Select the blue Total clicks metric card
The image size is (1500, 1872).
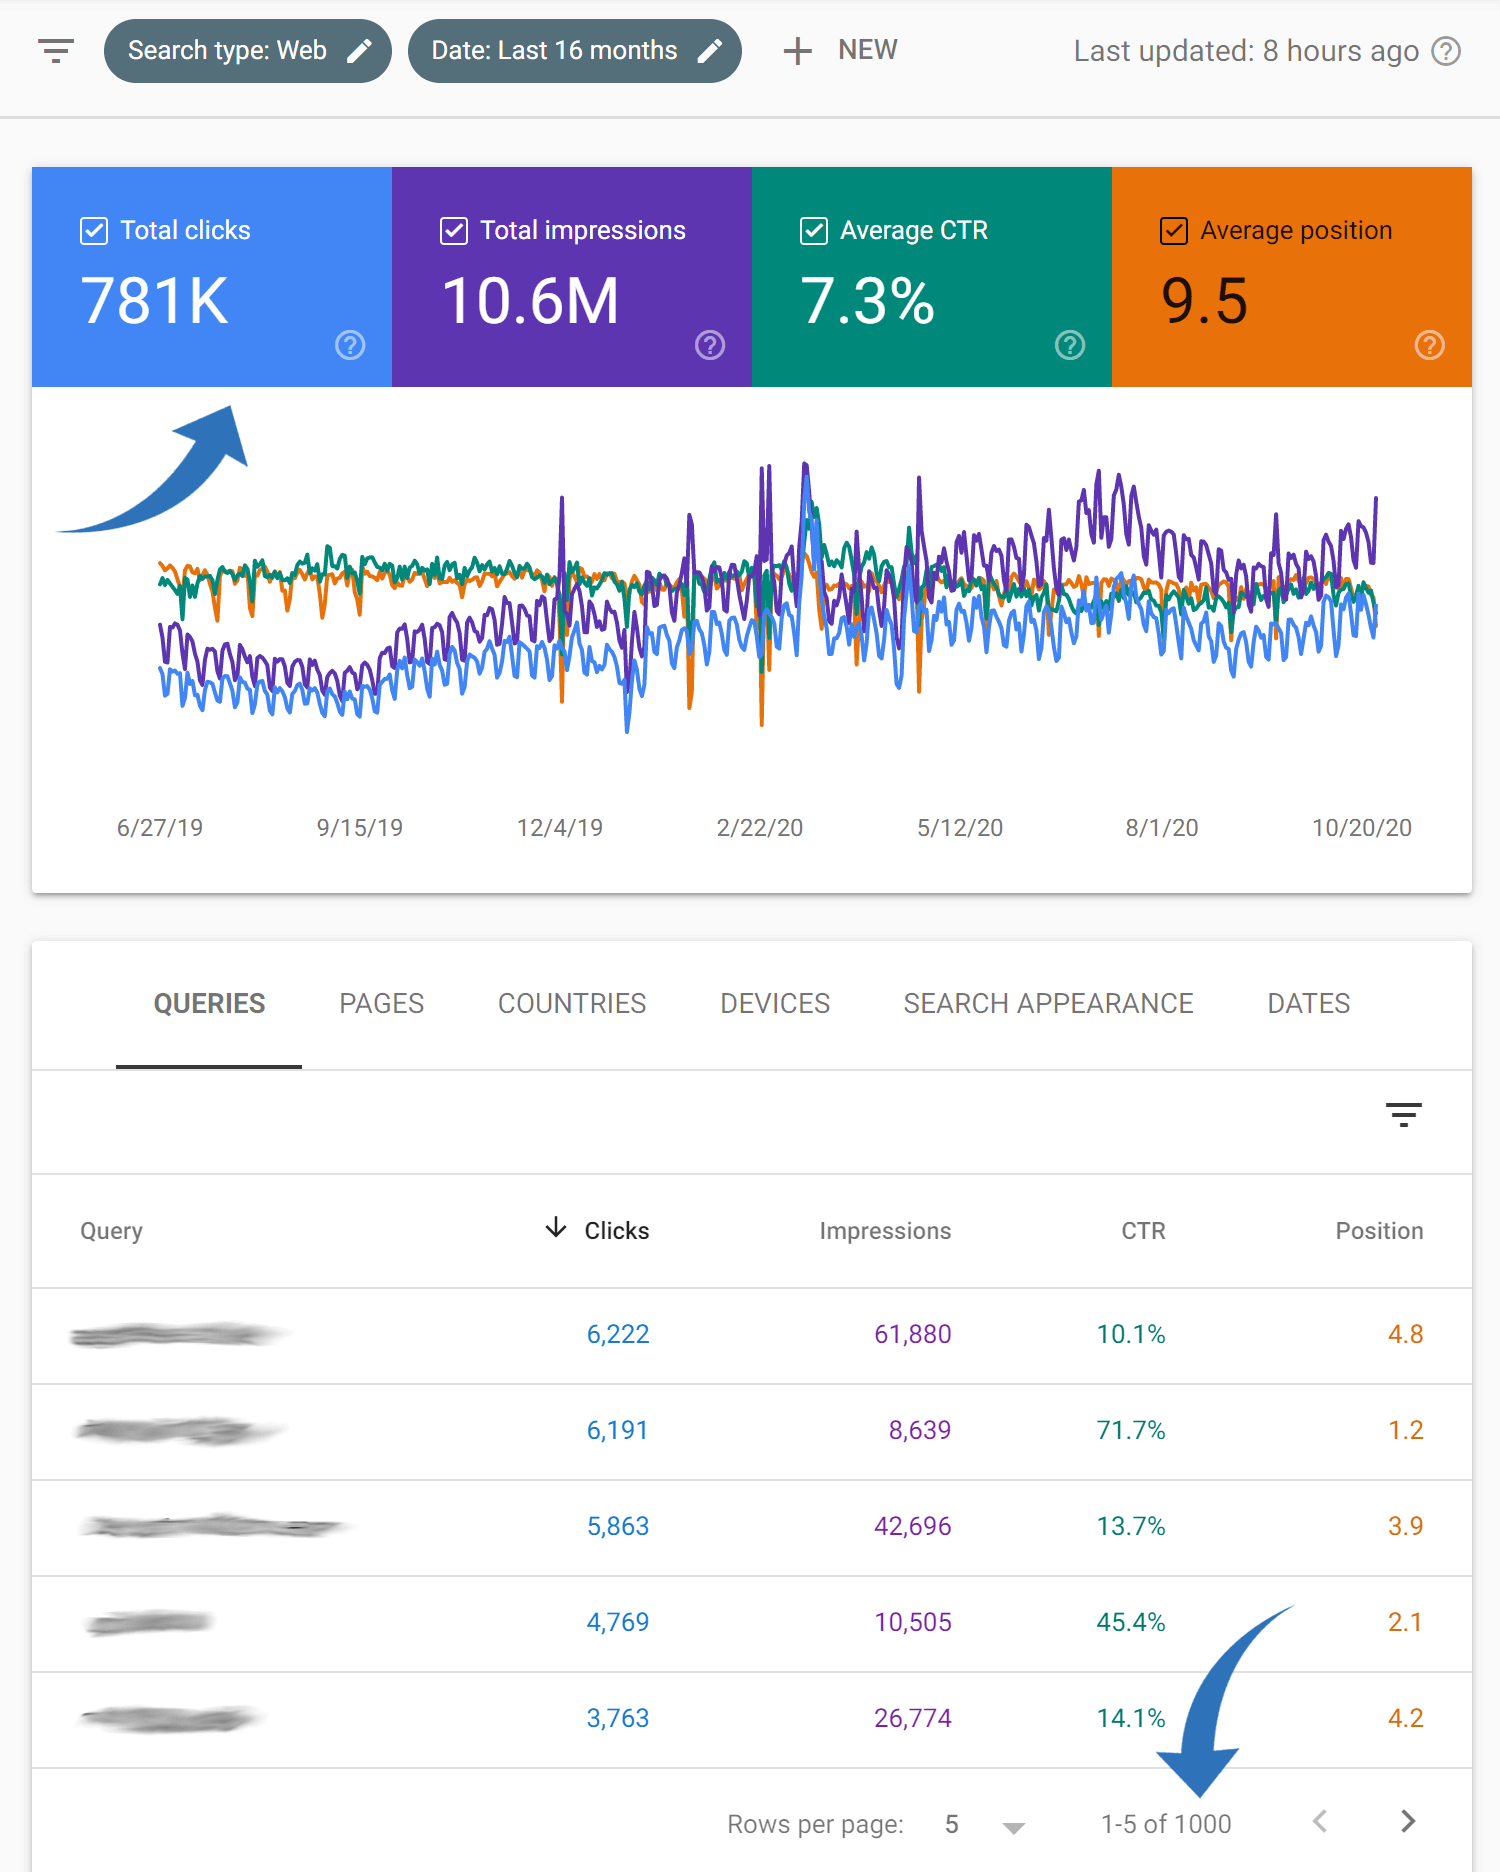(x=212, y=277)
